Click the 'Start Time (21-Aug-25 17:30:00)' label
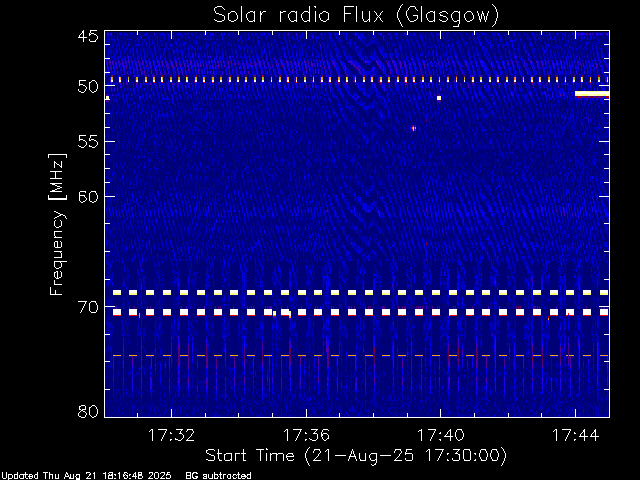This screenshot has width=640, height=480. [356, 456]
